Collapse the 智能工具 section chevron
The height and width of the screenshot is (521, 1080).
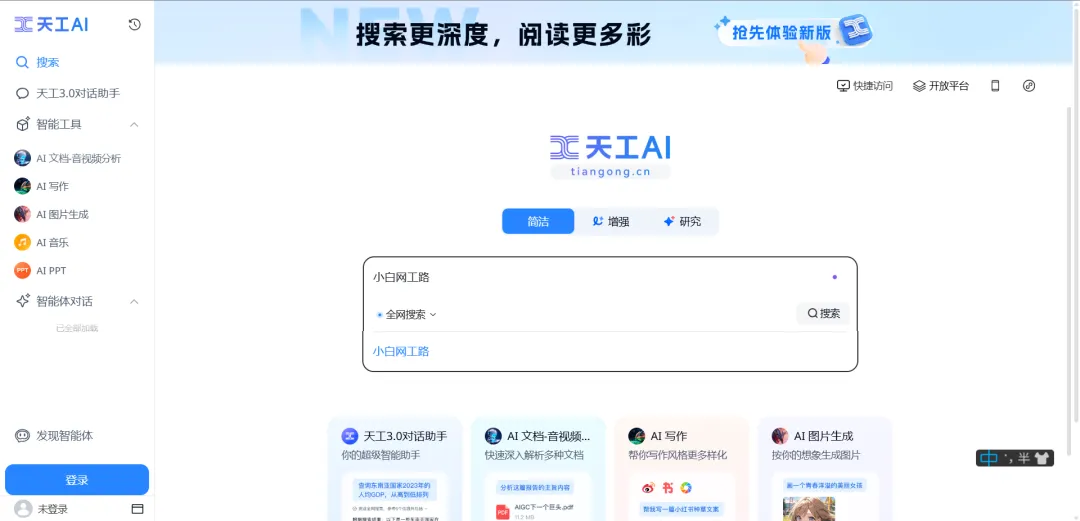coord(134,125)
